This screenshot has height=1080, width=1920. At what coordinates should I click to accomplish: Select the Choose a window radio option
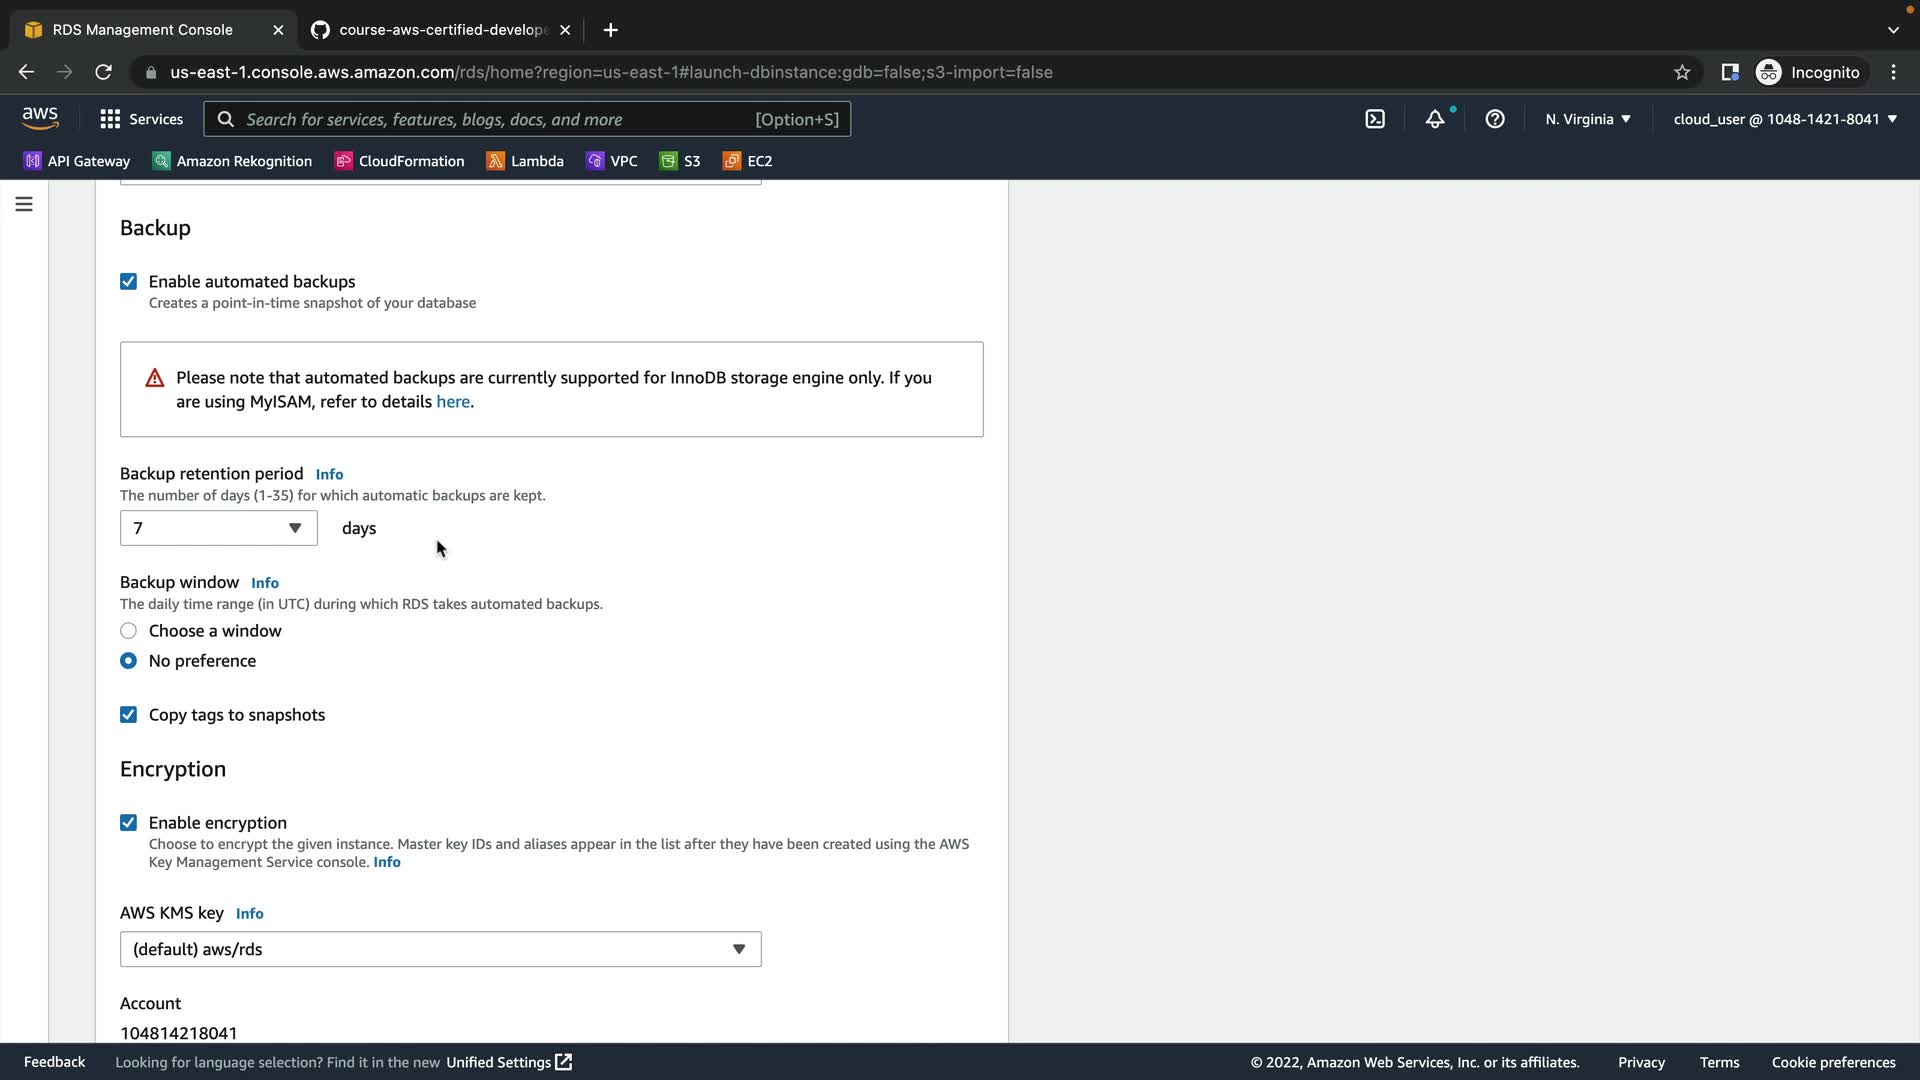[128, 631]
